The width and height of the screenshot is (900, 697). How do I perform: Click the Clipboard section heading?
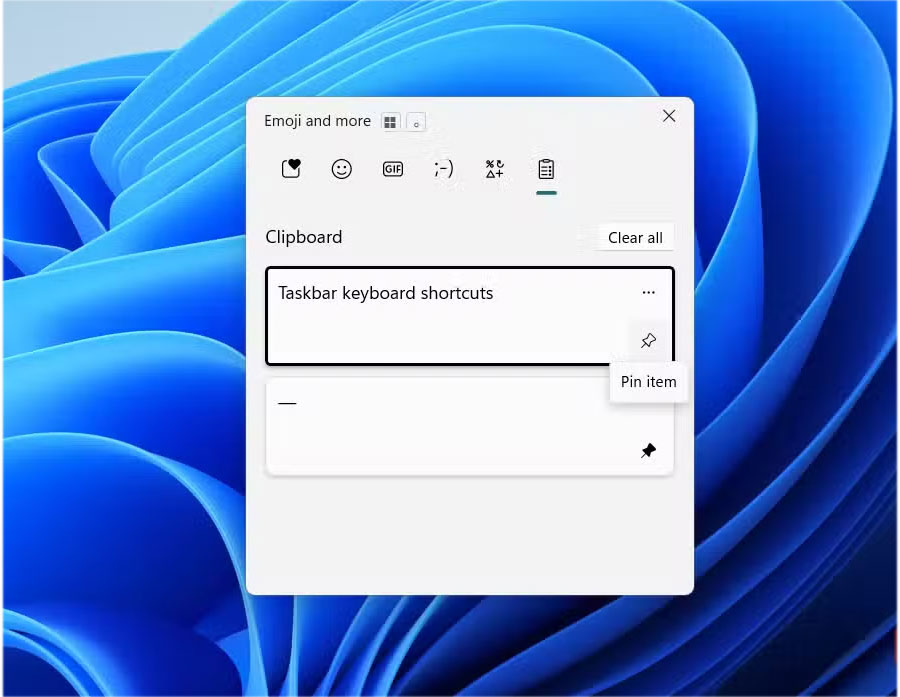click(x=304, y=237)
